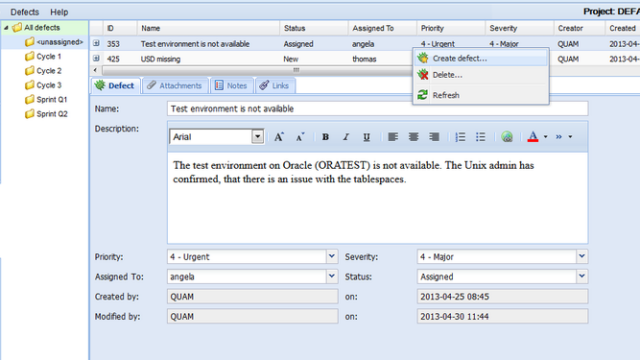Click the modified date 2013-04-30 11:44 field
This screenshot has width=640, height=360.
502,316
